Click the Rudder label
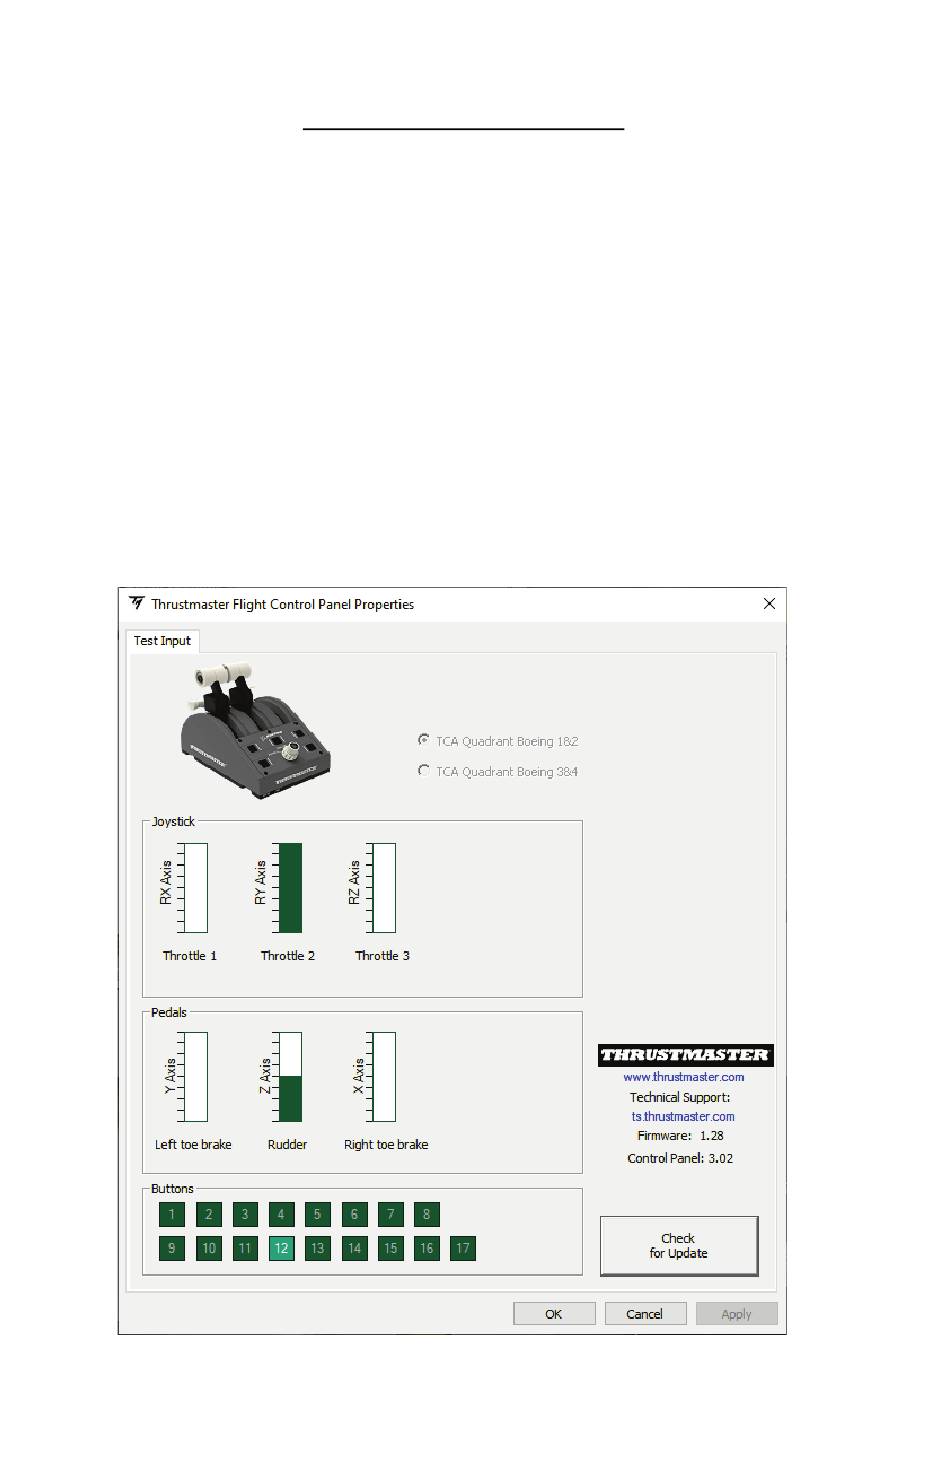950x1478 pixels. tap(288, 1145)
